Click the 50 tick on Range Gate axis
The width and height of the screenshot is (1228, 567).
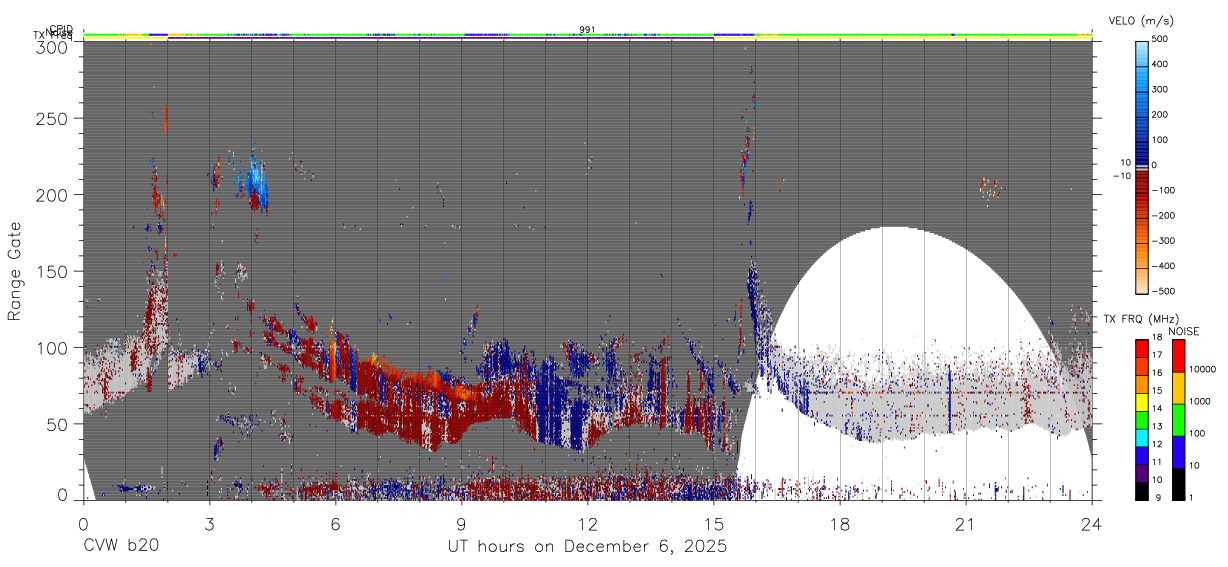[x=59, y=424]
